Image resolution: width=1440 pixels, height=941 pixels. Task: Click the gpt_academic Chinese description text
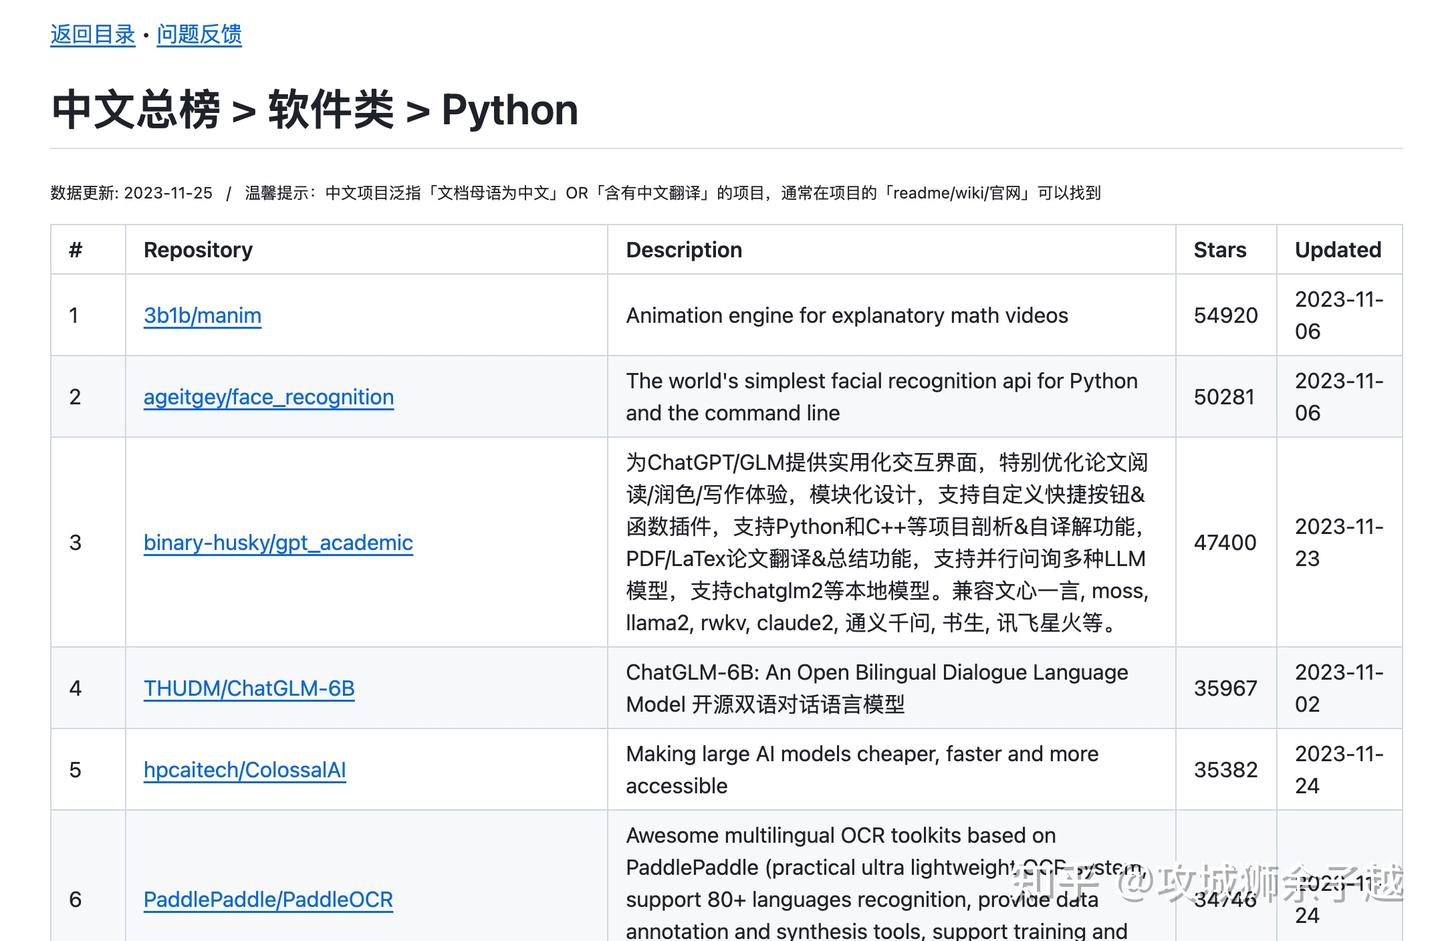[x=887, y=542]
